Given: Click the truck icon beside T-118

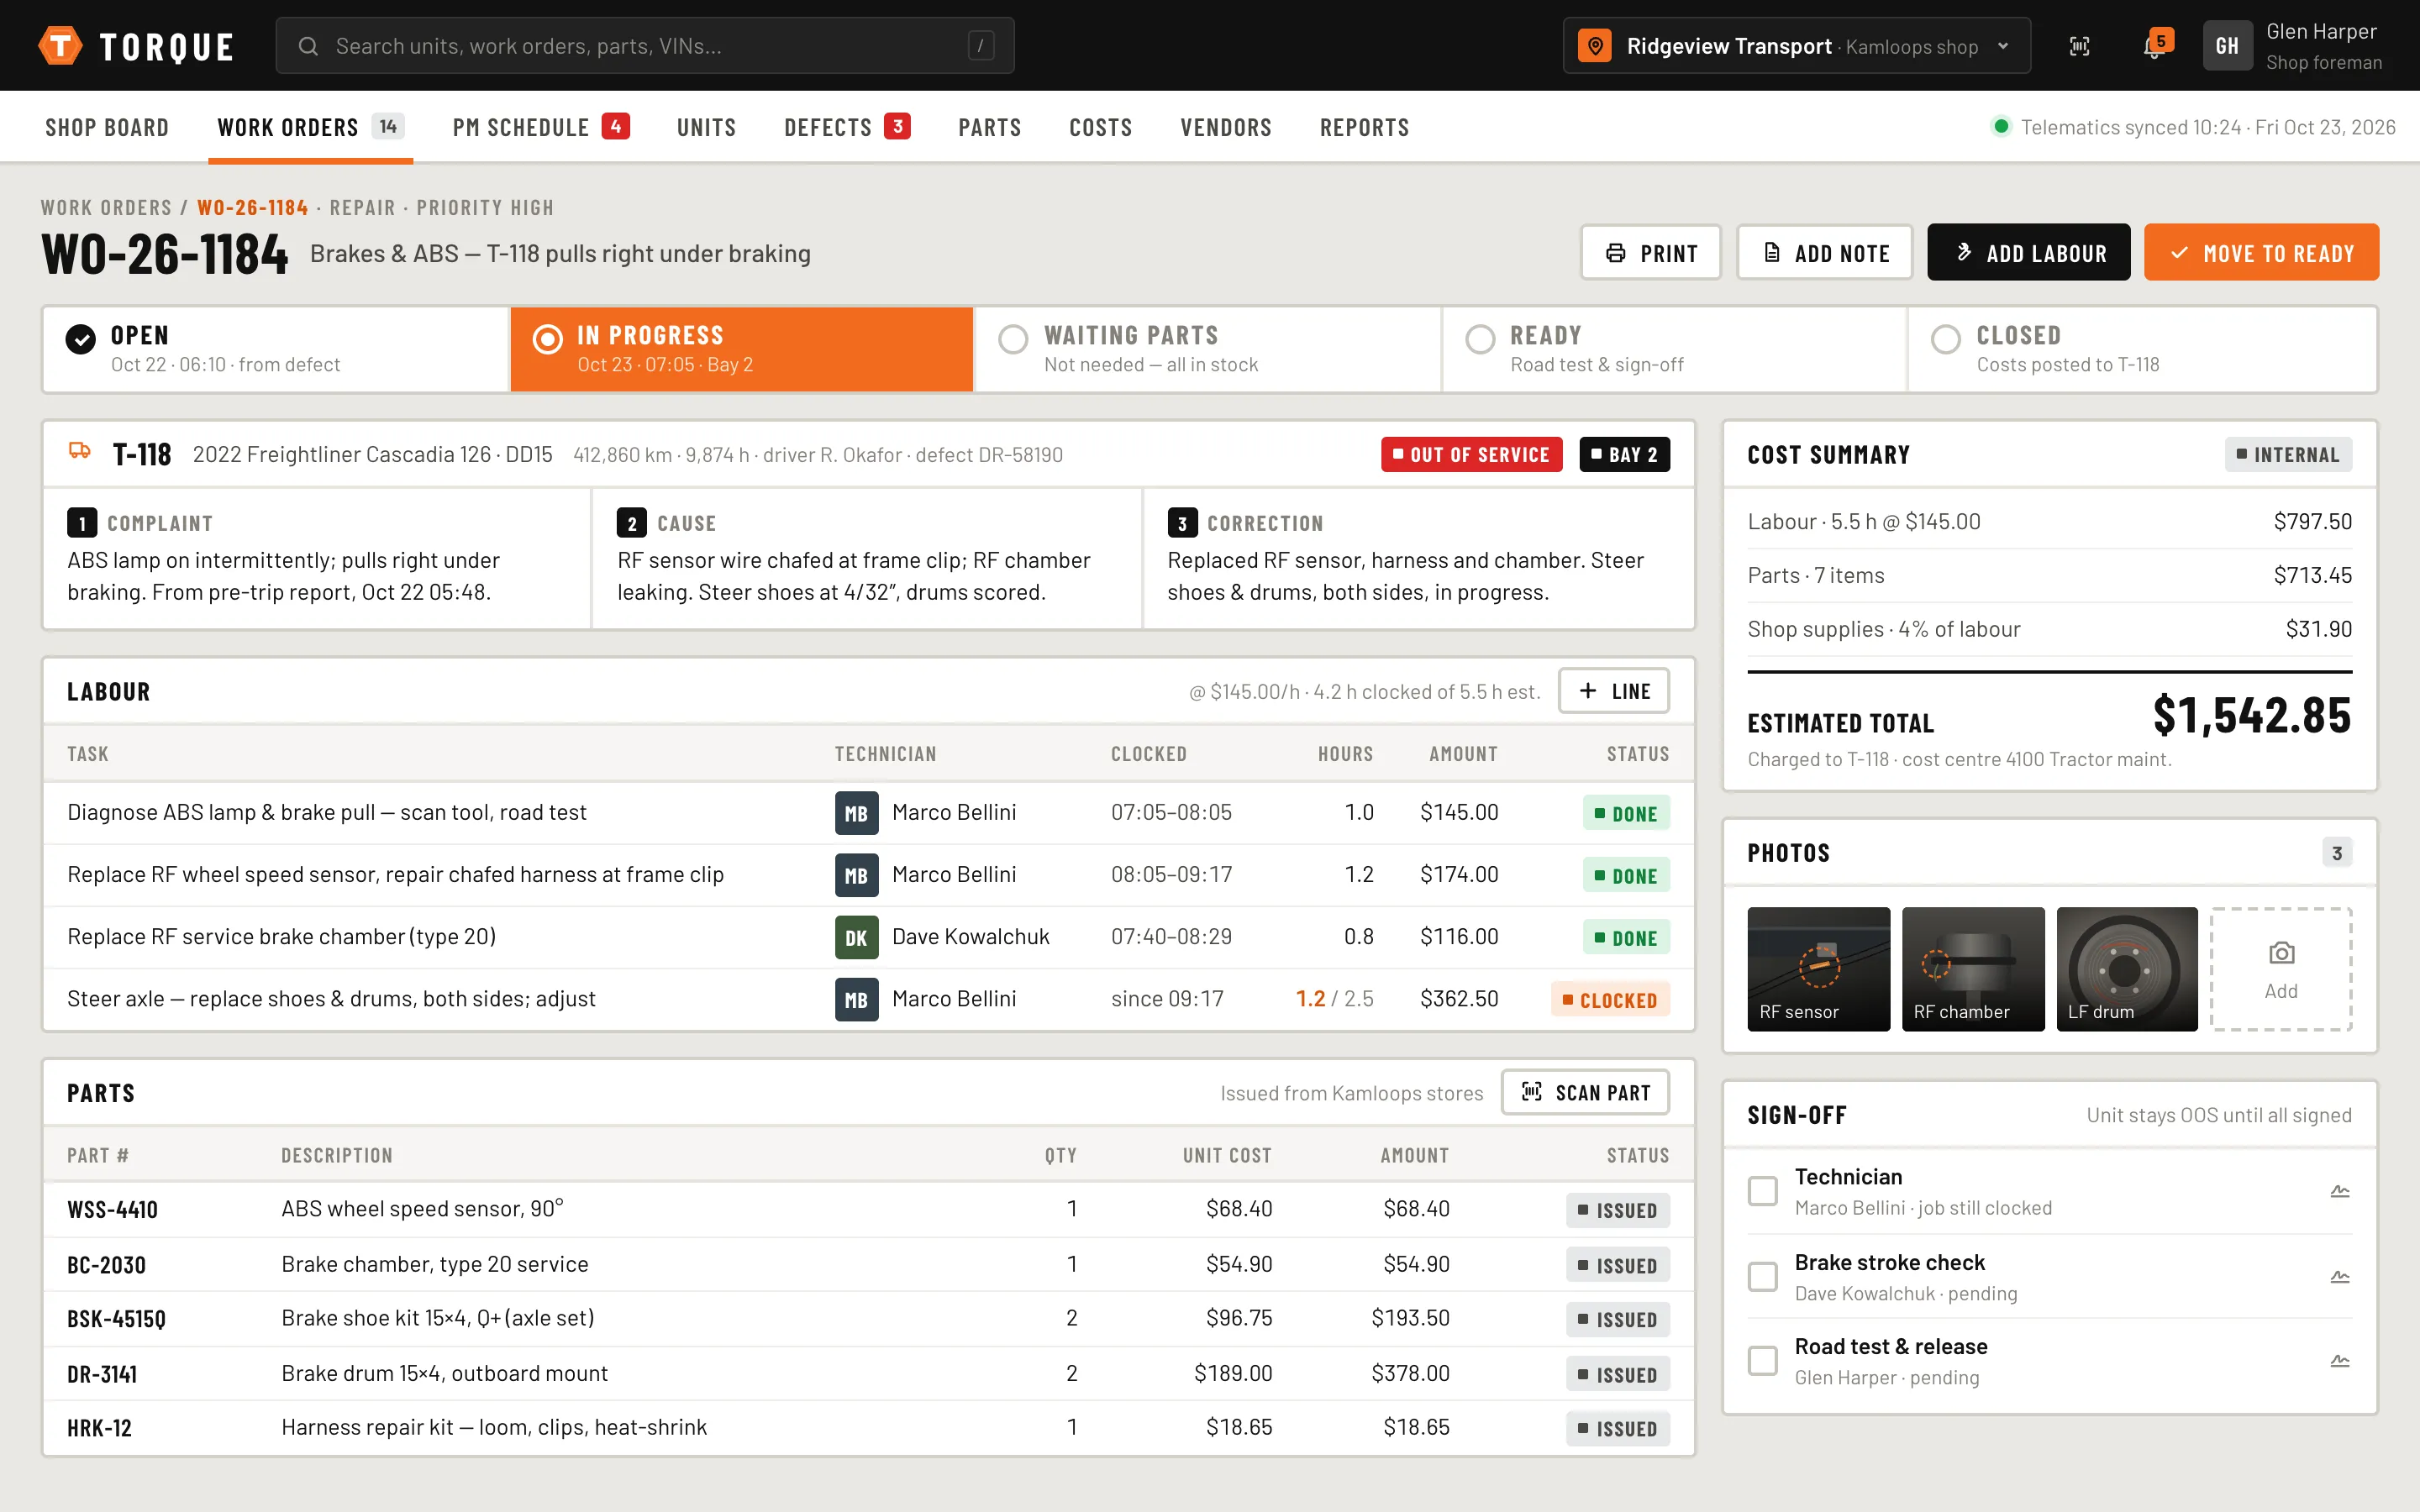Looking at the screenshot, I should (80, 453).
